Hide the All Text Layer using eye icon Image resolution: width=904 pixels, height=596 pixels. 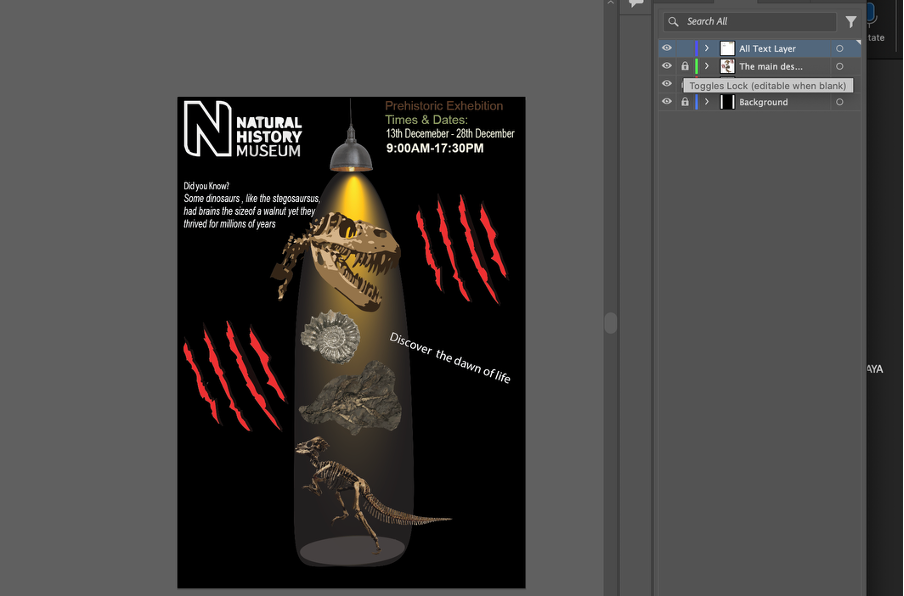coord(667,48)
